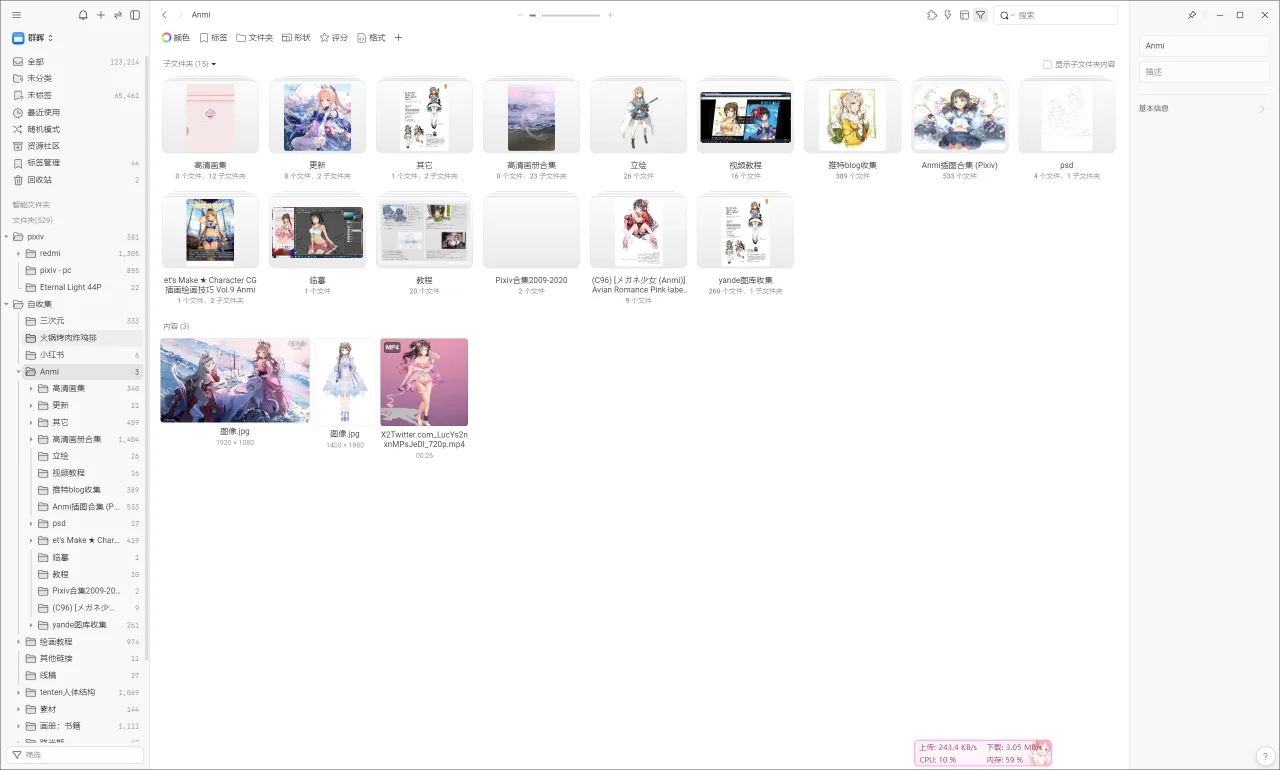Expand the 绘画教程 folder arrow
This screenshot has height=770, width=1280.
pos(18,642)
